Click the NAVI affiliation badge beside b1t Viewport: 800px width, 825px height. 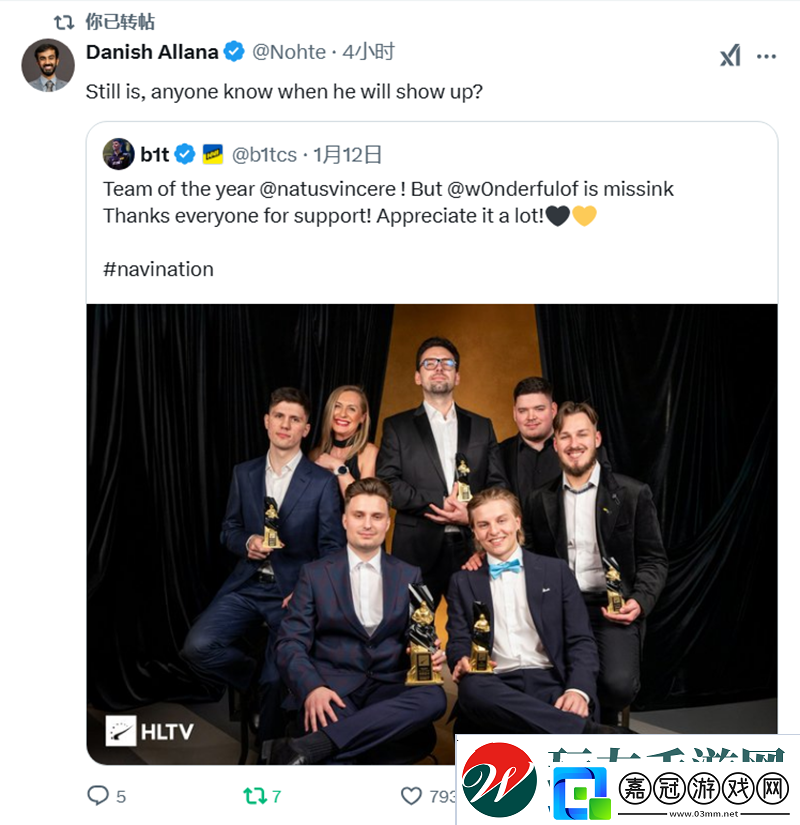213,154
